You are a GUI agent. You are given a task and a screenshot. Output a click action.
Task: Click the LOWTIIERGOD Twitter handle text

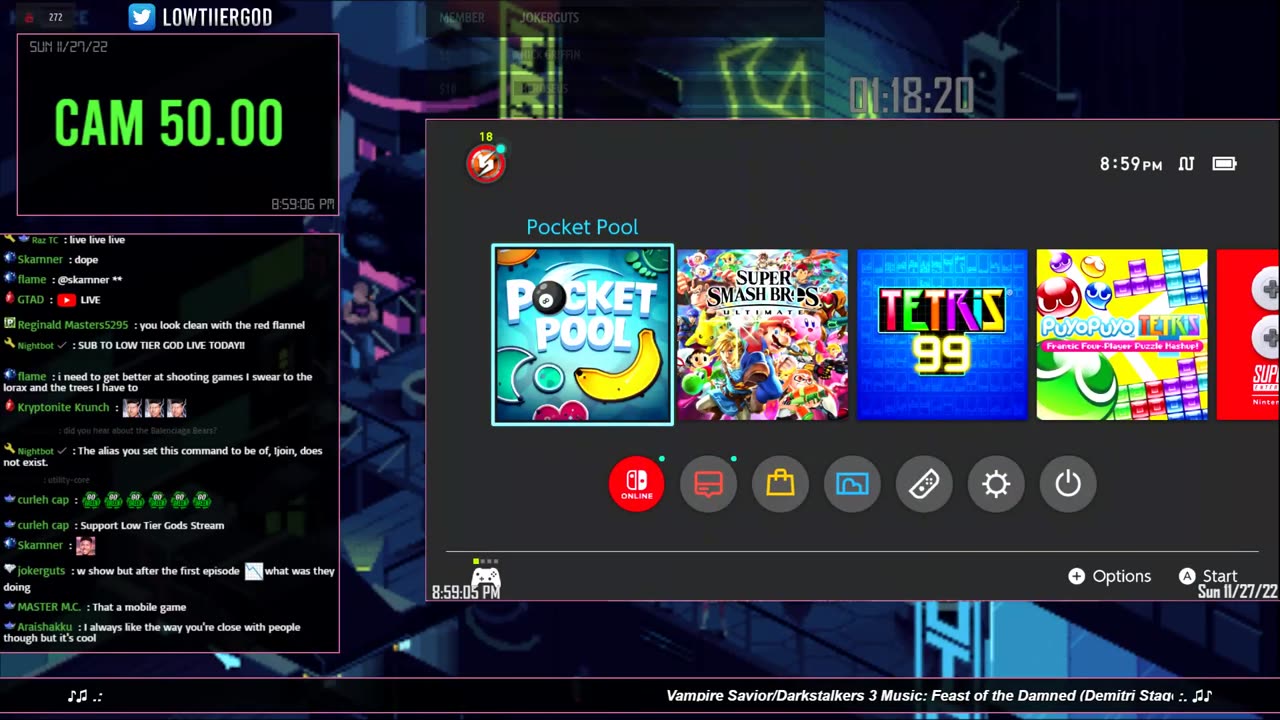217,17
